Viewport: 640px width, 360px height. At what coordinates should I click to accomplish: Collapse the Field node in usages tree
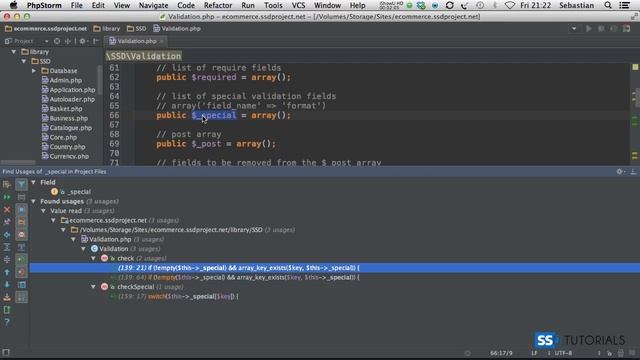pos(33,182)
